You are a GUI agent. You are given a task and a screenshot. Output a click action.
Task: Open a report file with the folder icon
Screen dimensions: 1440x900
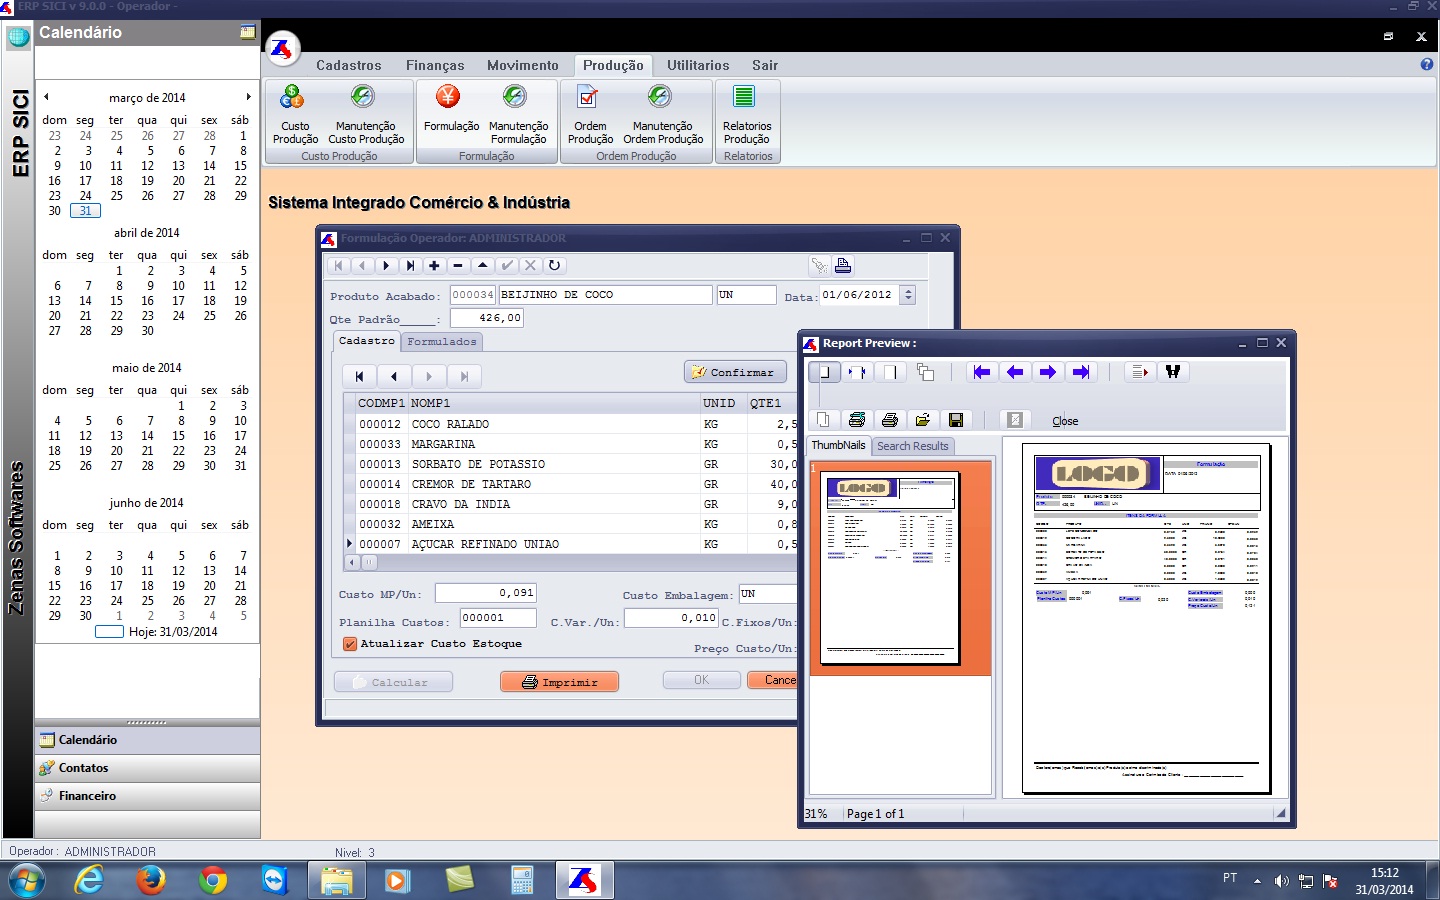(x=922, y=420)
